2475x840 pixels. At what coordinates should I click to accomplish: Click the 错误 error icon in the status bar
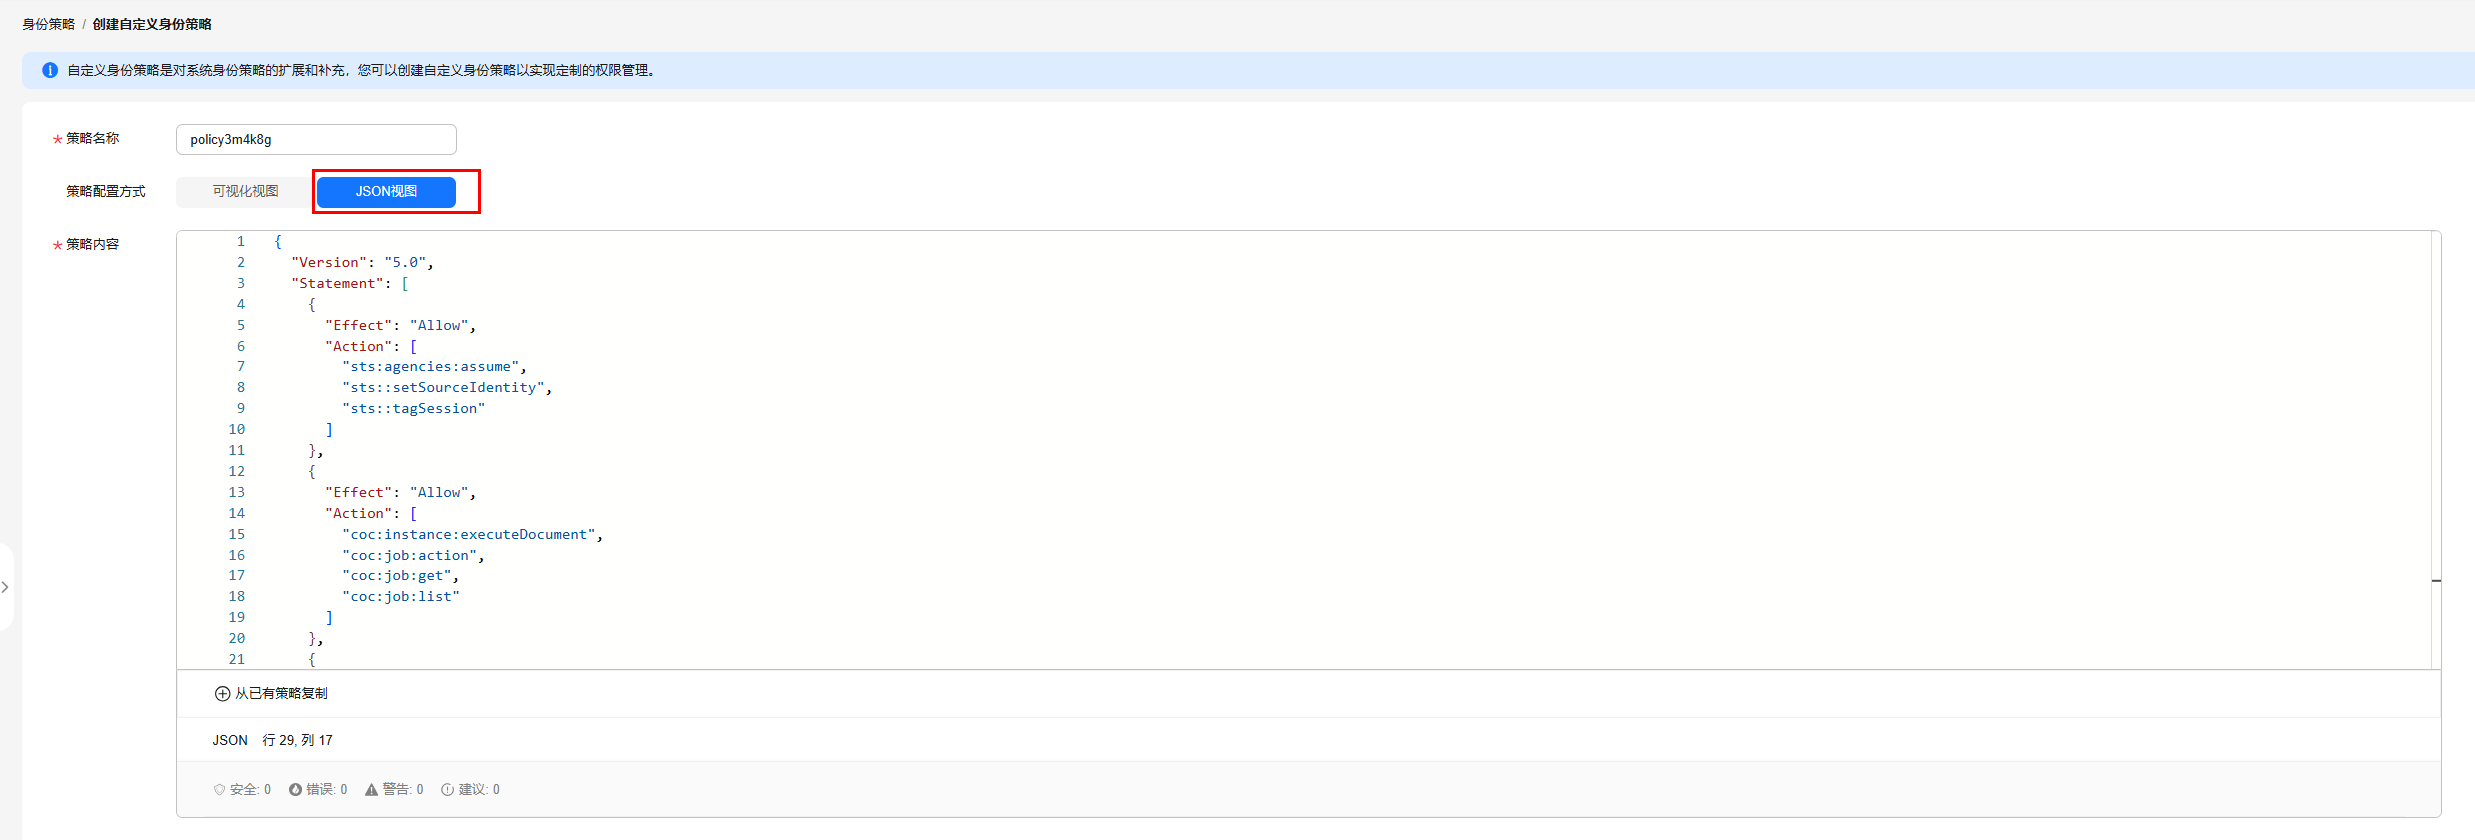tap(295, 789)
